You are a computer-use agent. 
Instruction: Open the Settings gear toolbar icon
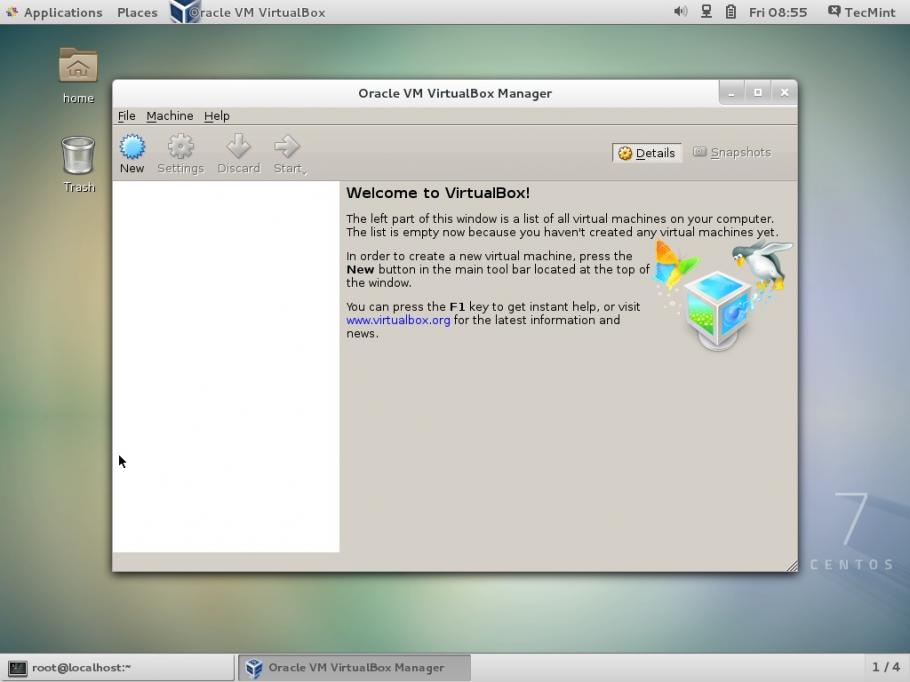pyautogui.click(x=180, y=147)
